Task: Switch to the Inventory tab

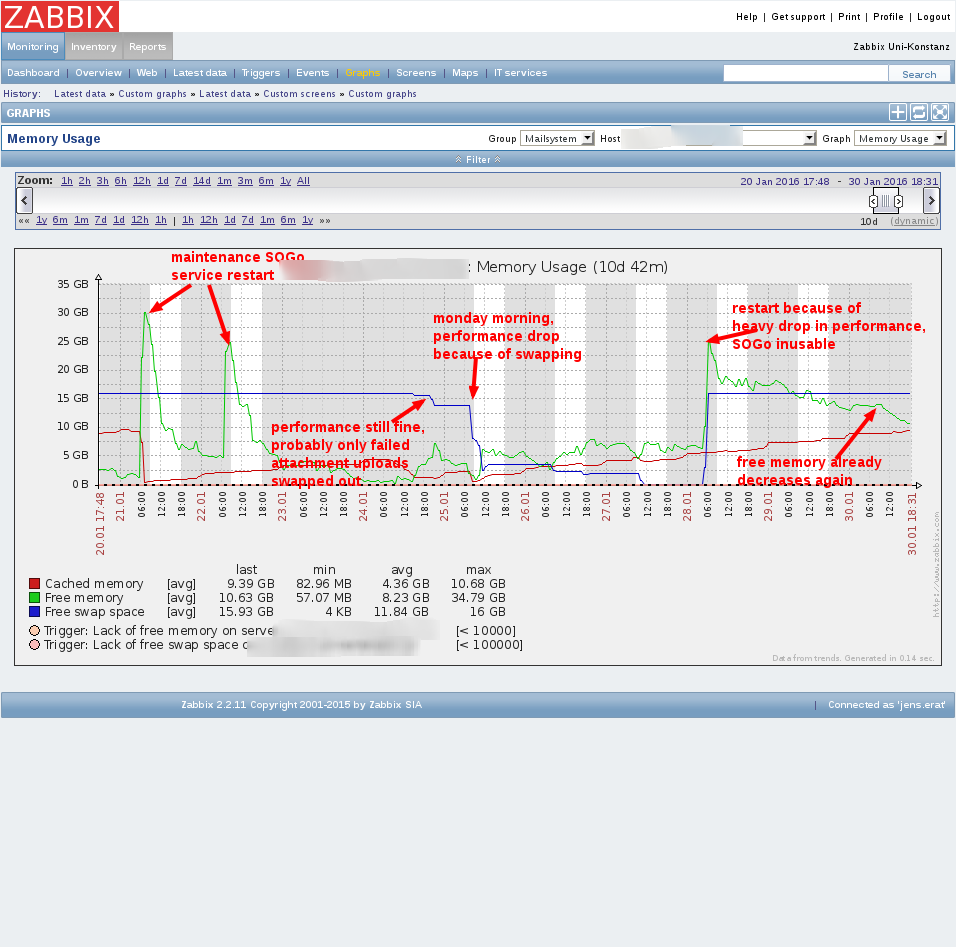Action: coord(94,47)
